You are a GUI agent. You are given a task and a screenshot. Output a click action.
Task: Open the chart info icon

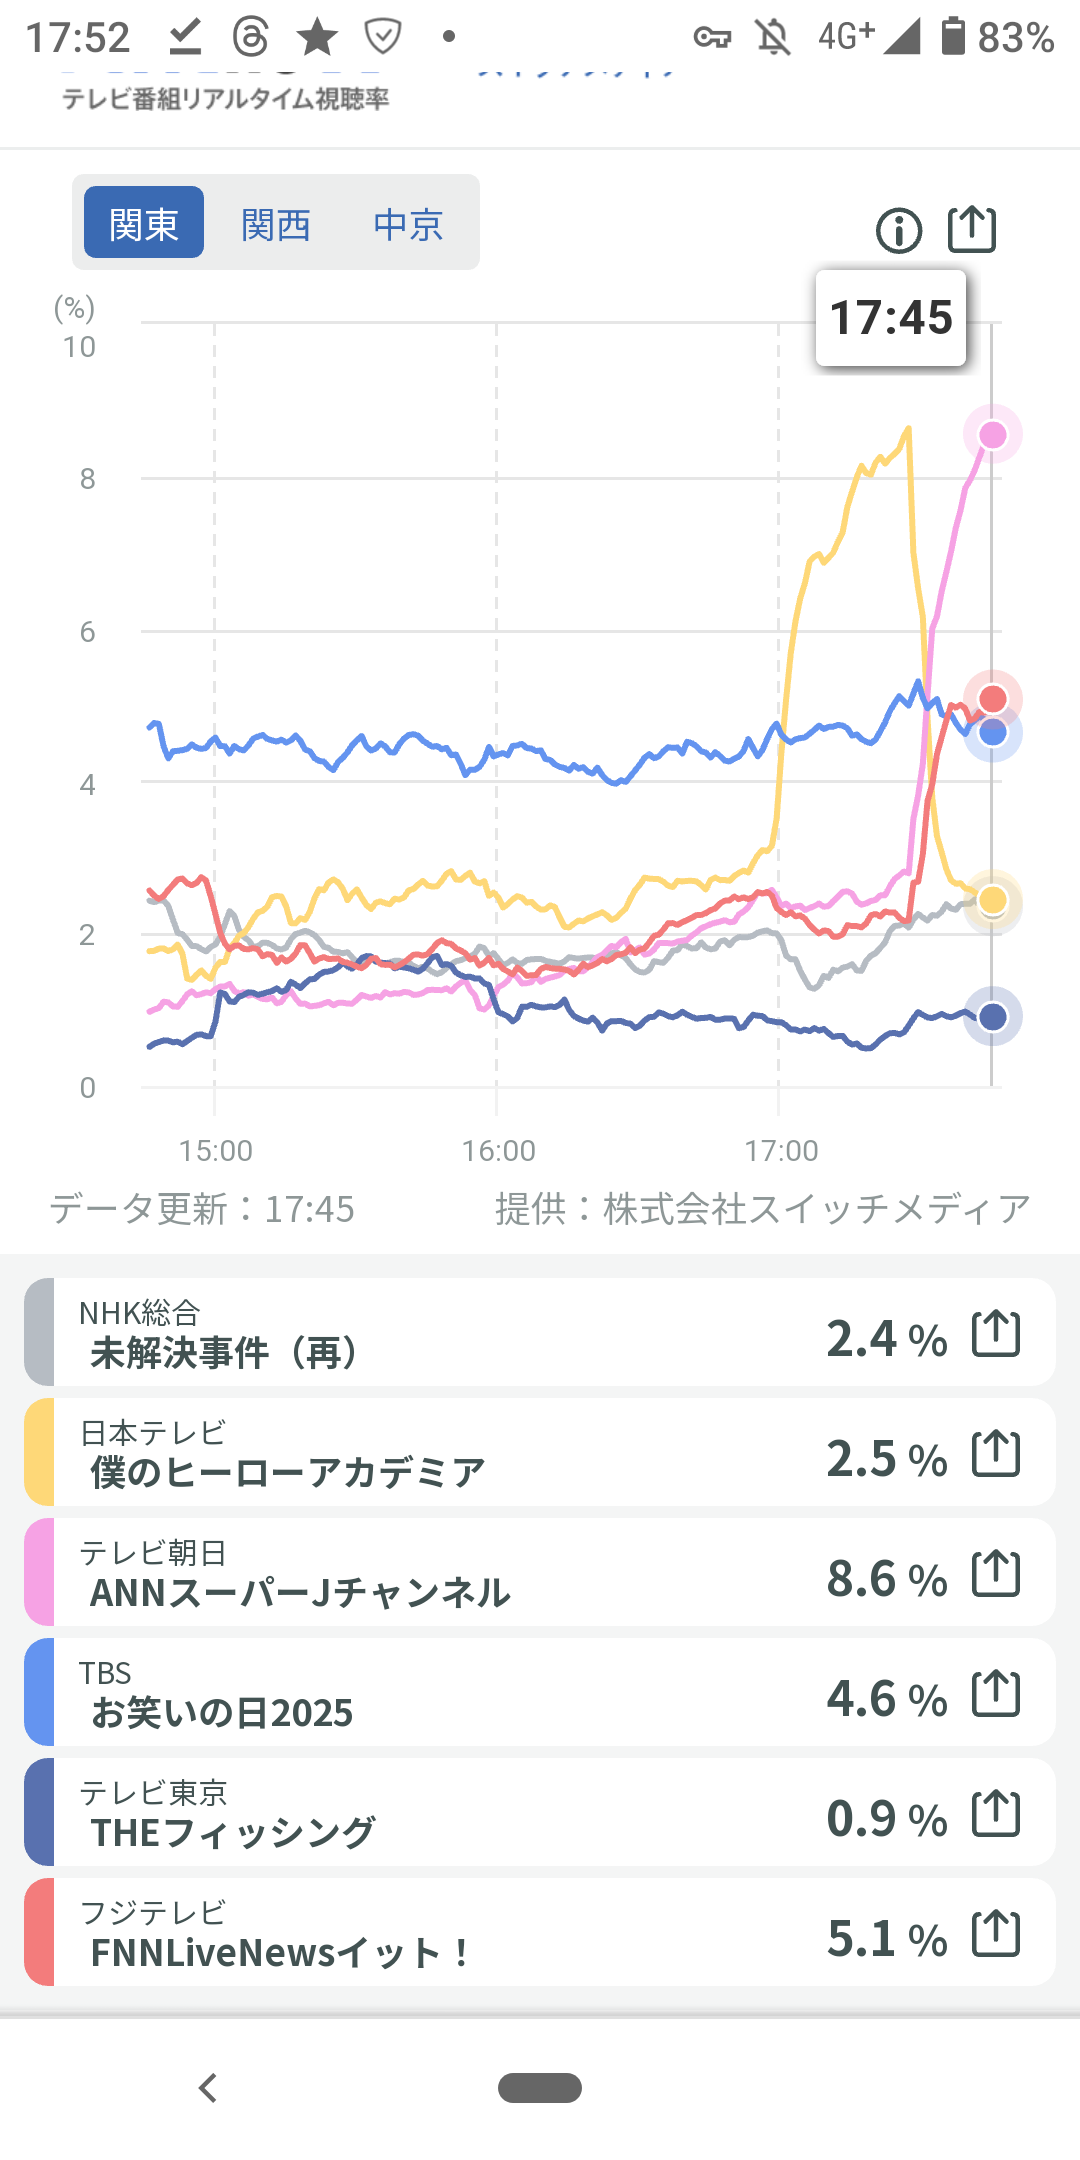[x=898, y=231]
